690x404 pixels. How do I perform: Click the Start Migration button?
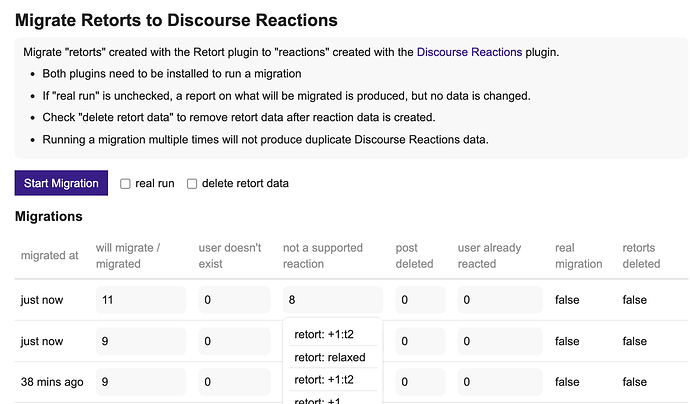(61, 183)
